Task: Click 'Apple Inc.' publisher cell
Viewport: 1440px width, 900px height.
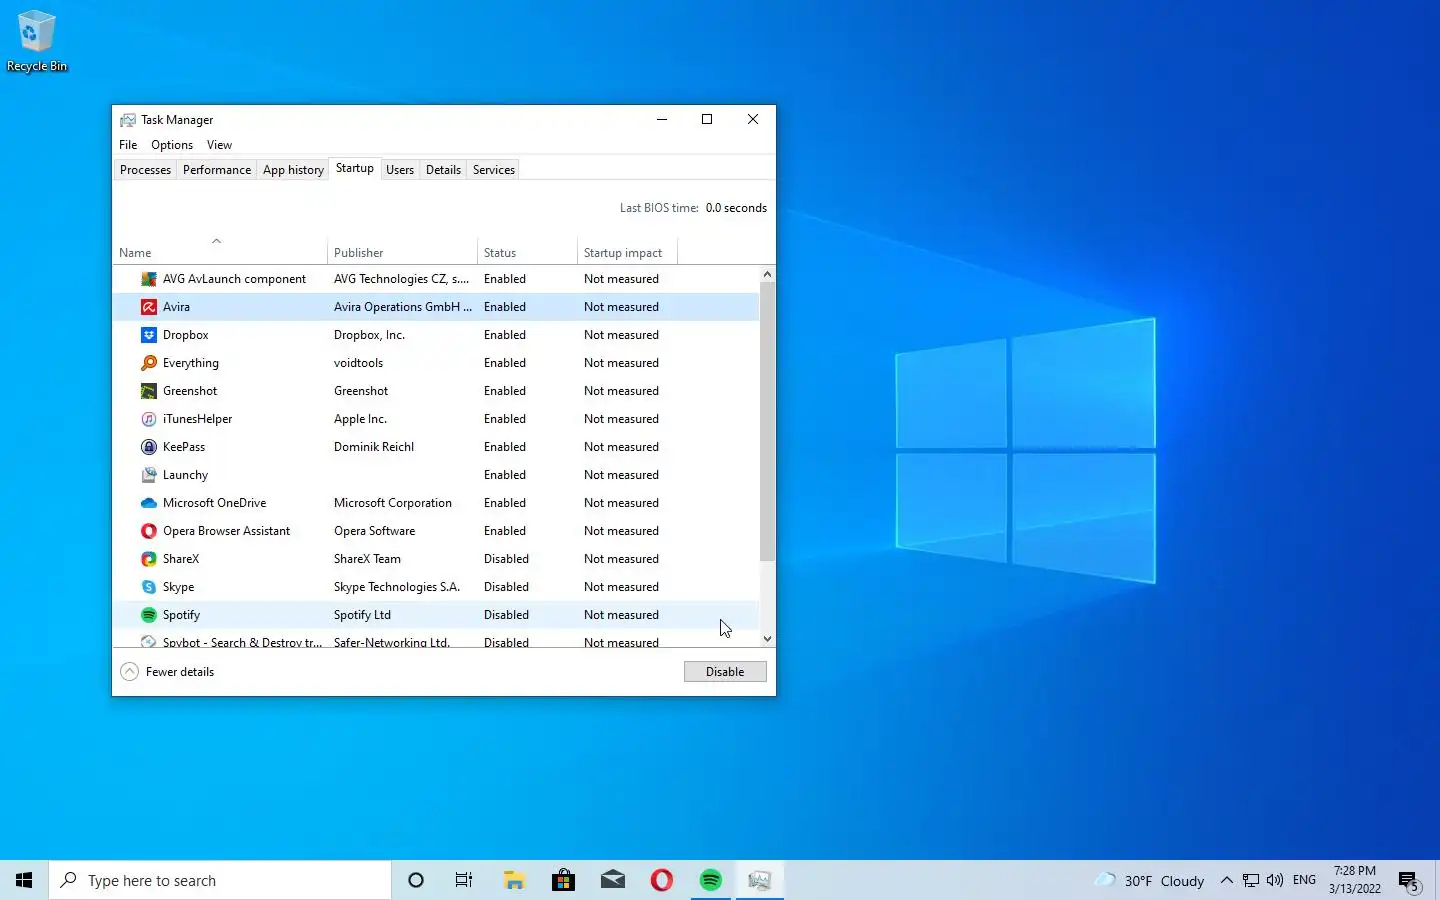Action: pos(360,419)
